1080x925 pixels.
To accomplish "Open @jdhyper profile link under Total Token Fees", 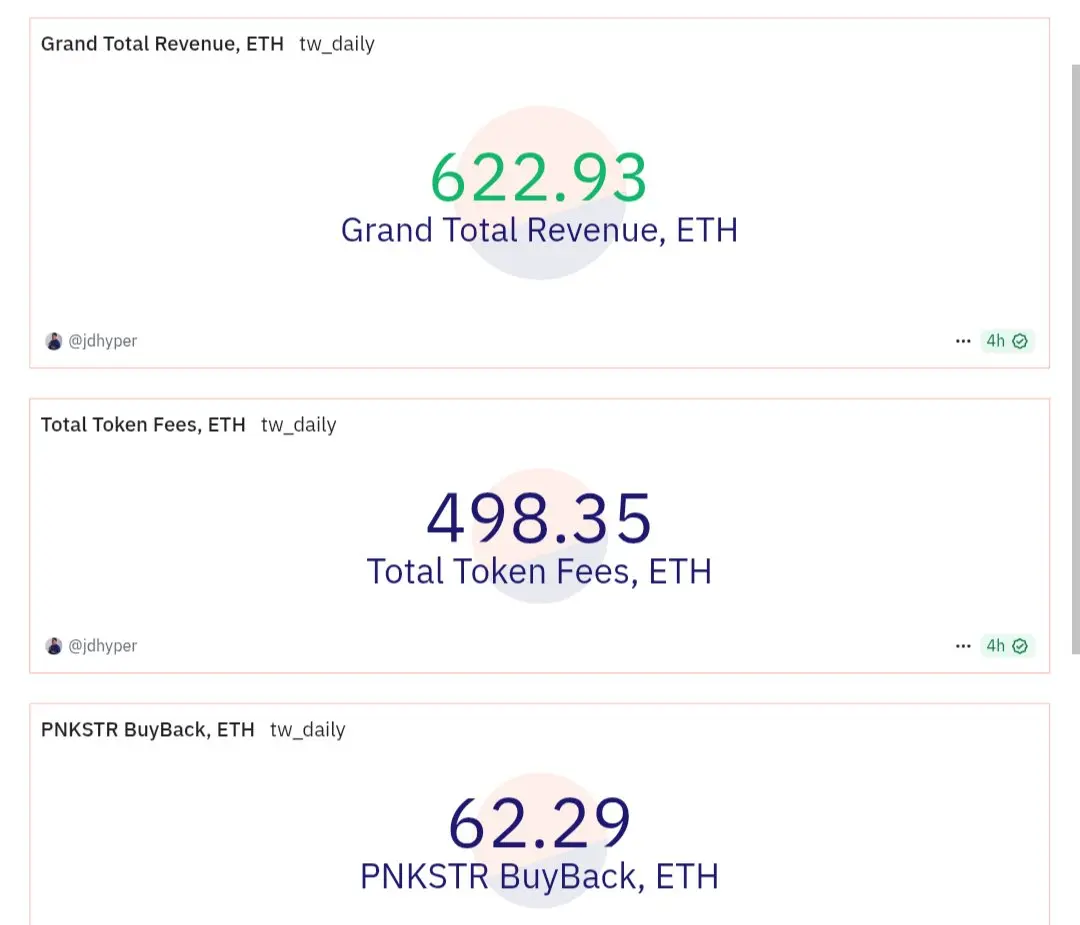I will click(103, 646).
